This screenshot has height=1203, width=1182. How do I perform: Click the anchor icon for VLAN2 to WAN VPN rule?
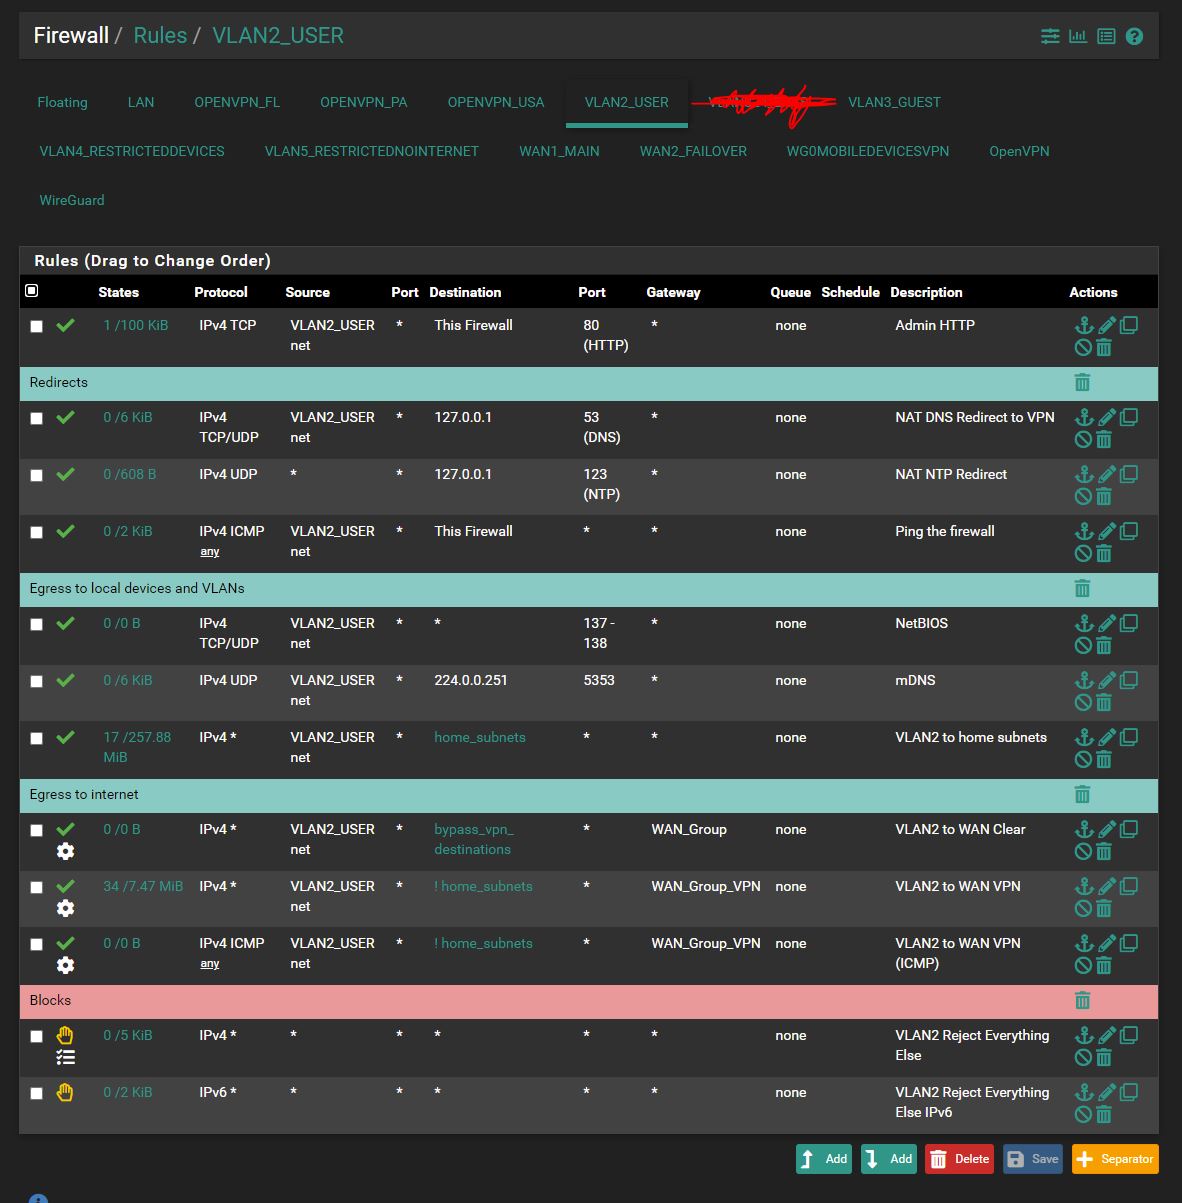click(x=1084, y=887)
